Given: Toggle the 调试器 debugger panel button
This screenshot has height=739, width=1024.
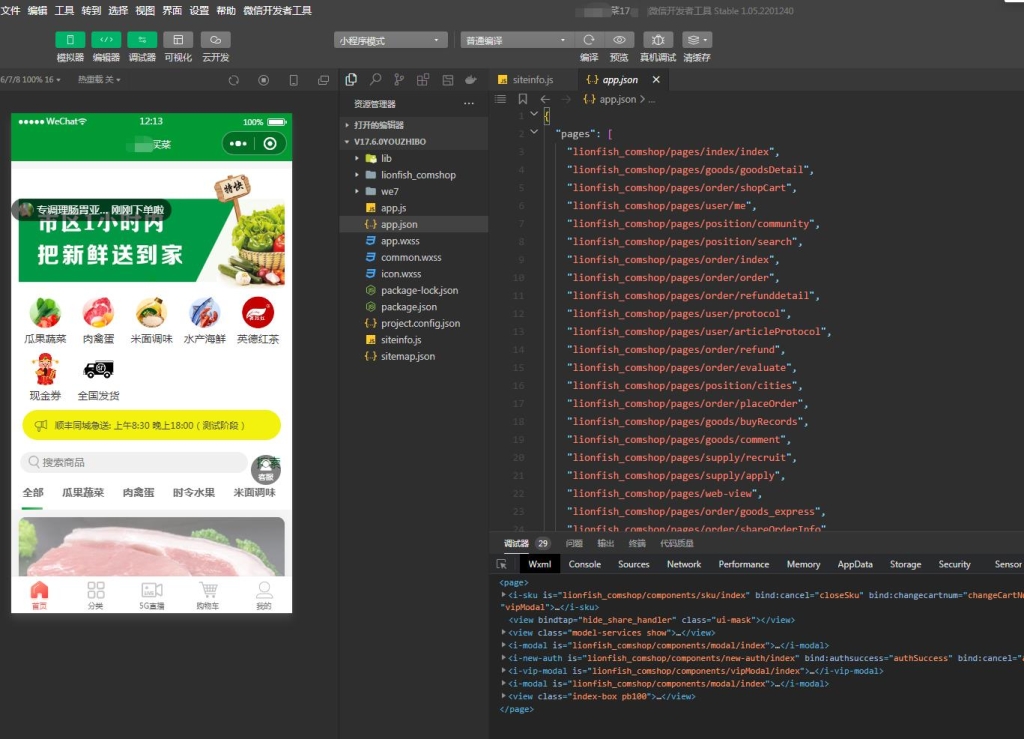Looking at the screenshot, I should pos(142,40).
